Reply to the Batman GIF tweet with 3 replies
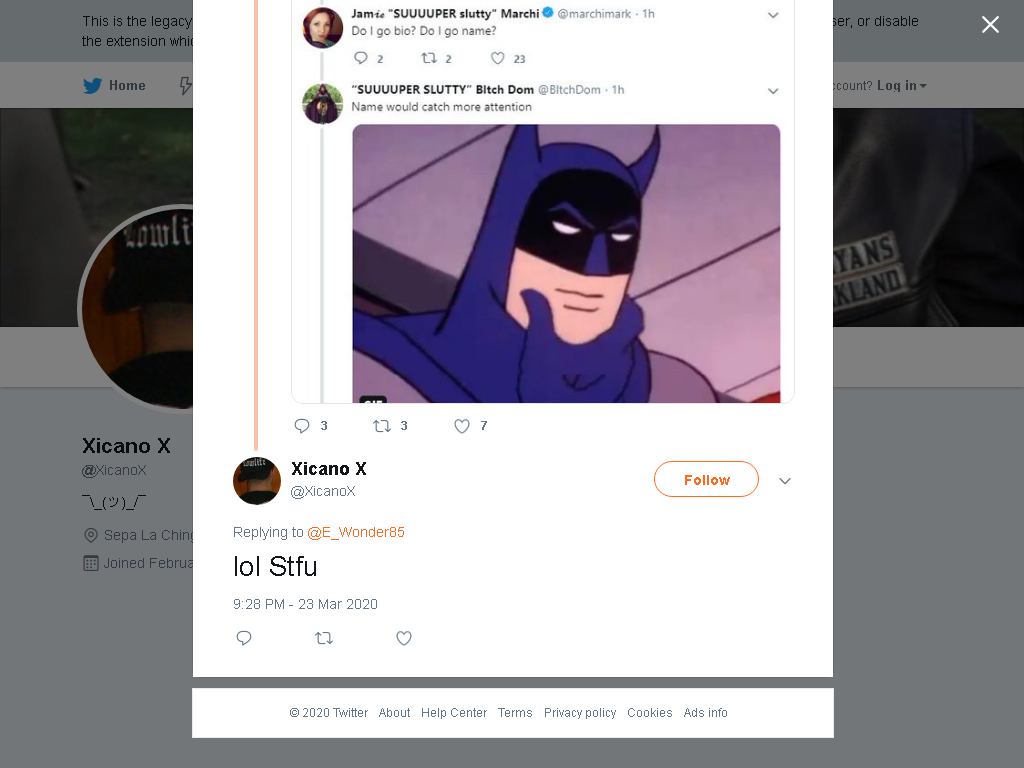The height and width of the screenshot is (768, 1024). tap(302, 426)
